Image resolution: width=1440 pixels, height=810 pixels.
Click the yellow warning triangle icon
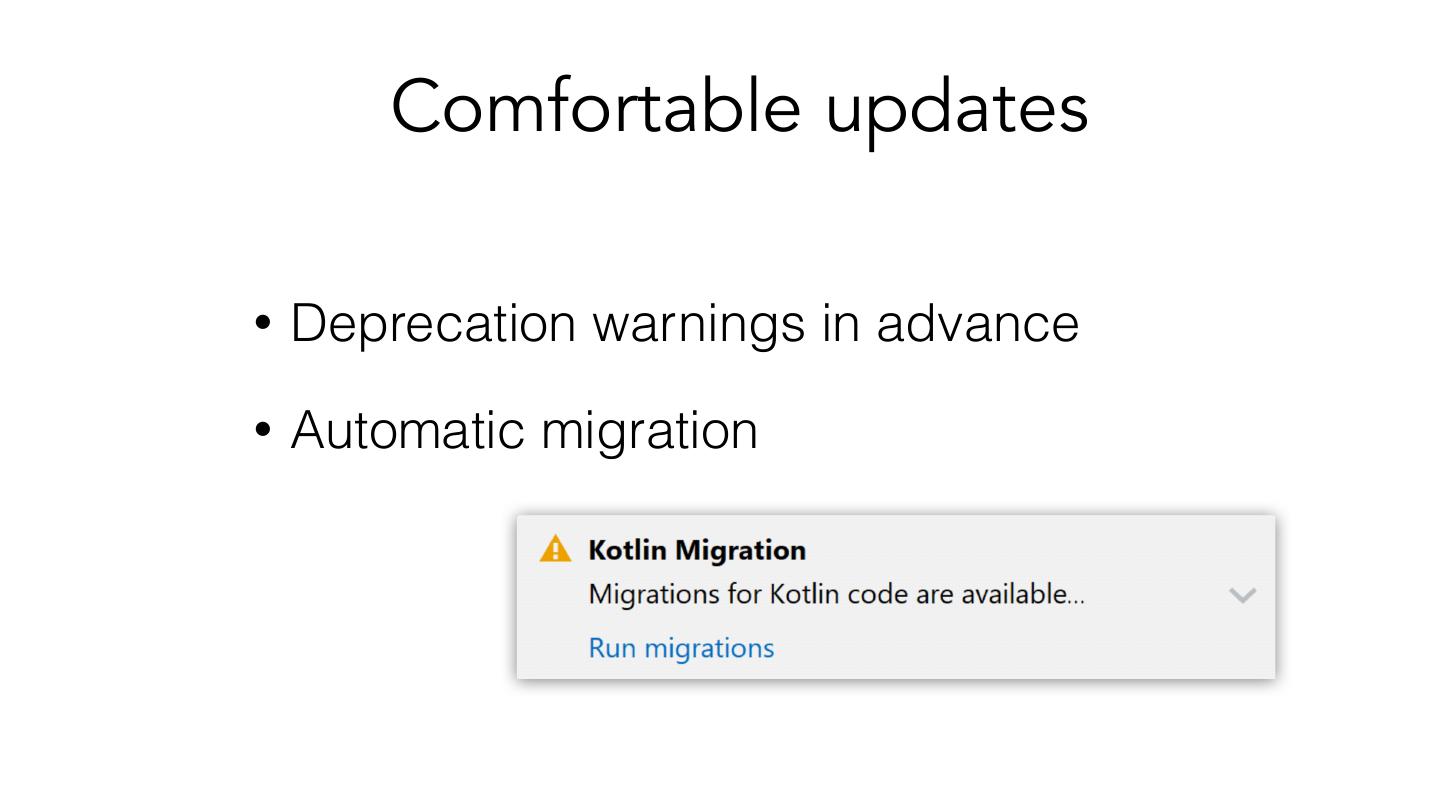(555, 549)
